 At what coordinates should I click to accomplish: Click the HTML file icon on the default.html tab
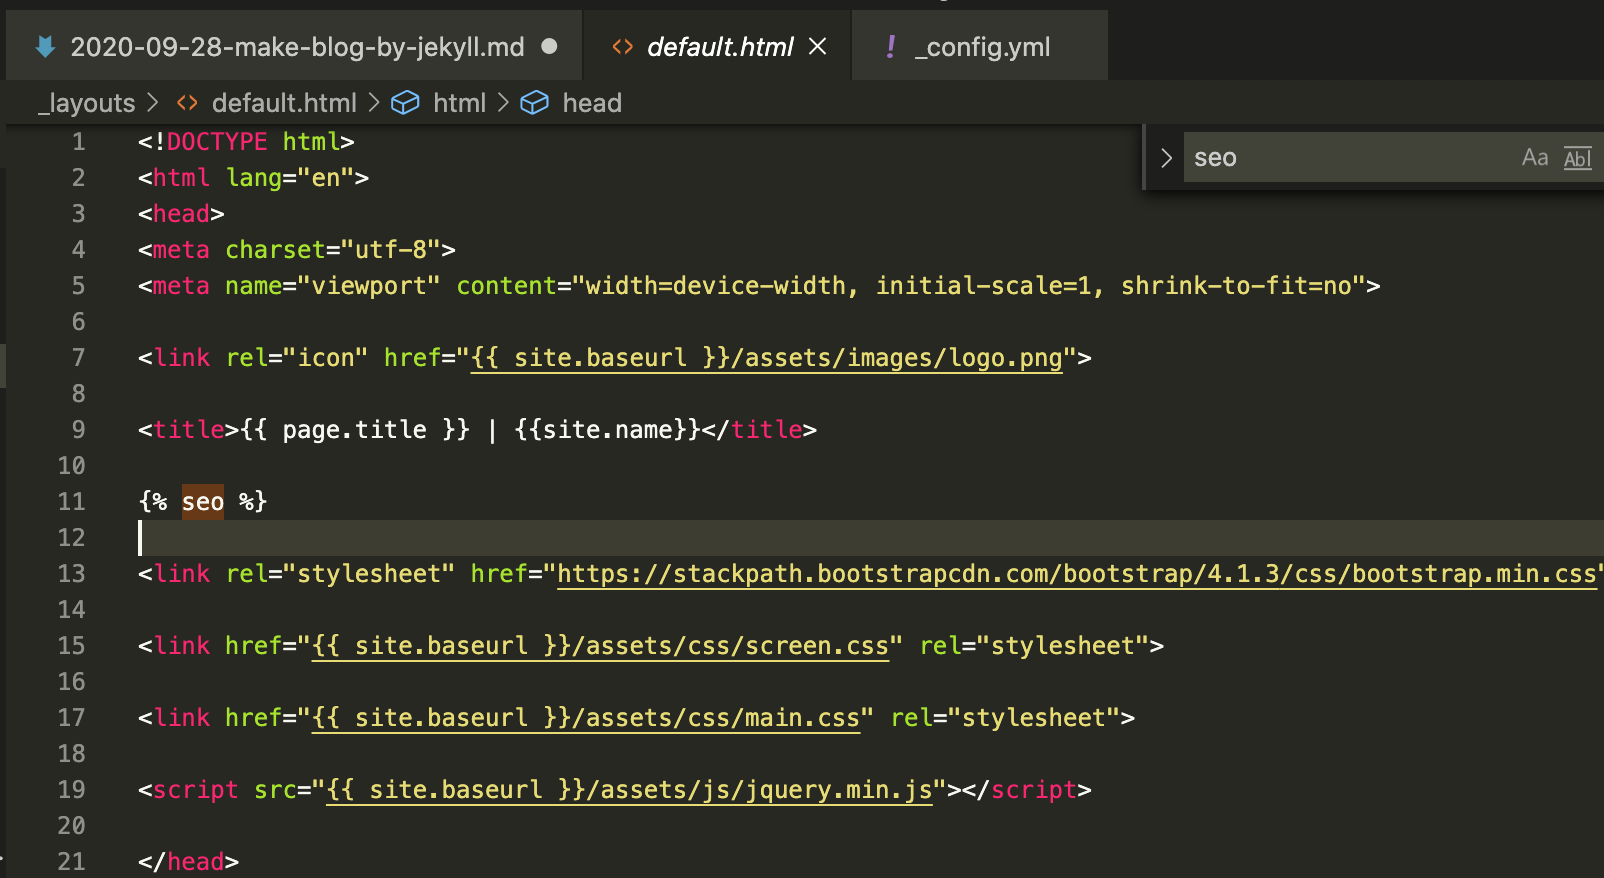(622, 47)
